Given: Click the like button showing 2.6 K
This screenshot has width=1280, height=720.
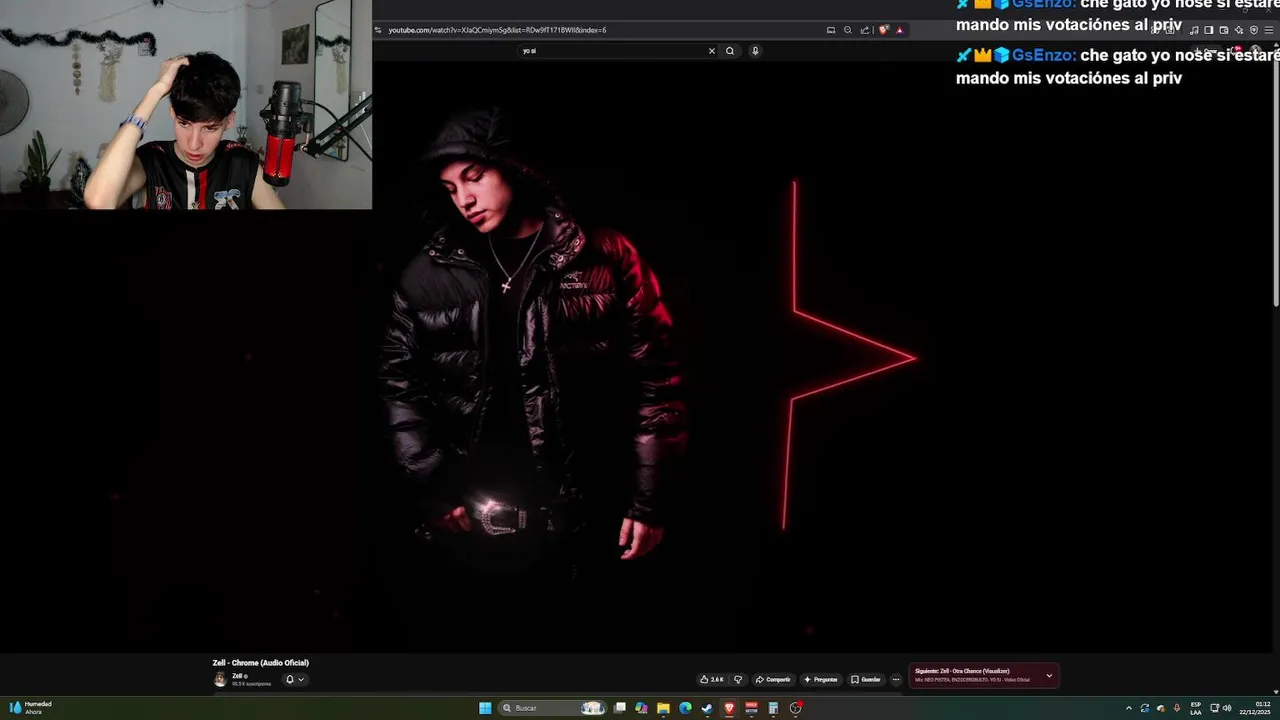Looking at the screenshot, I should coord(711,679).
